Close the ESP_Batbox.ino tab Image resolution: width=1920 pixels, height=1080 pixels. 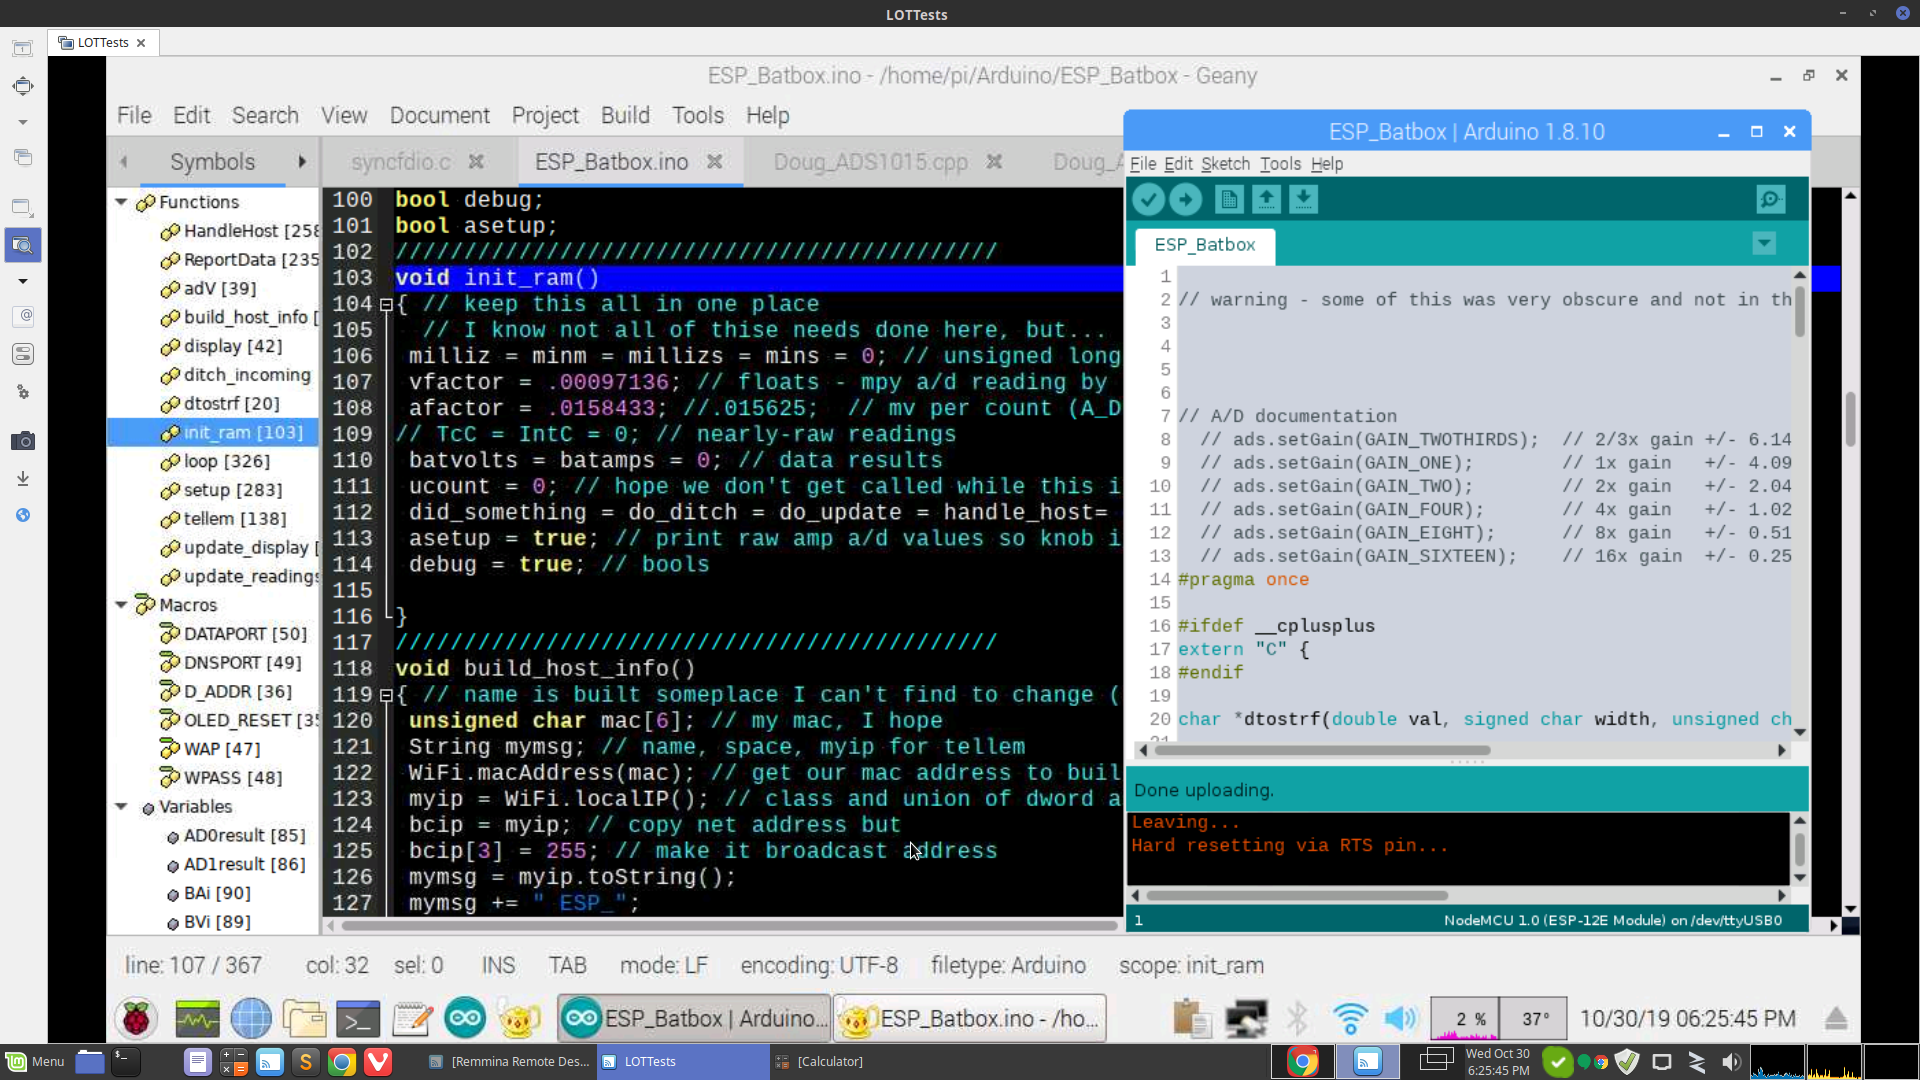pyautogui.click(x=714, y=162)
